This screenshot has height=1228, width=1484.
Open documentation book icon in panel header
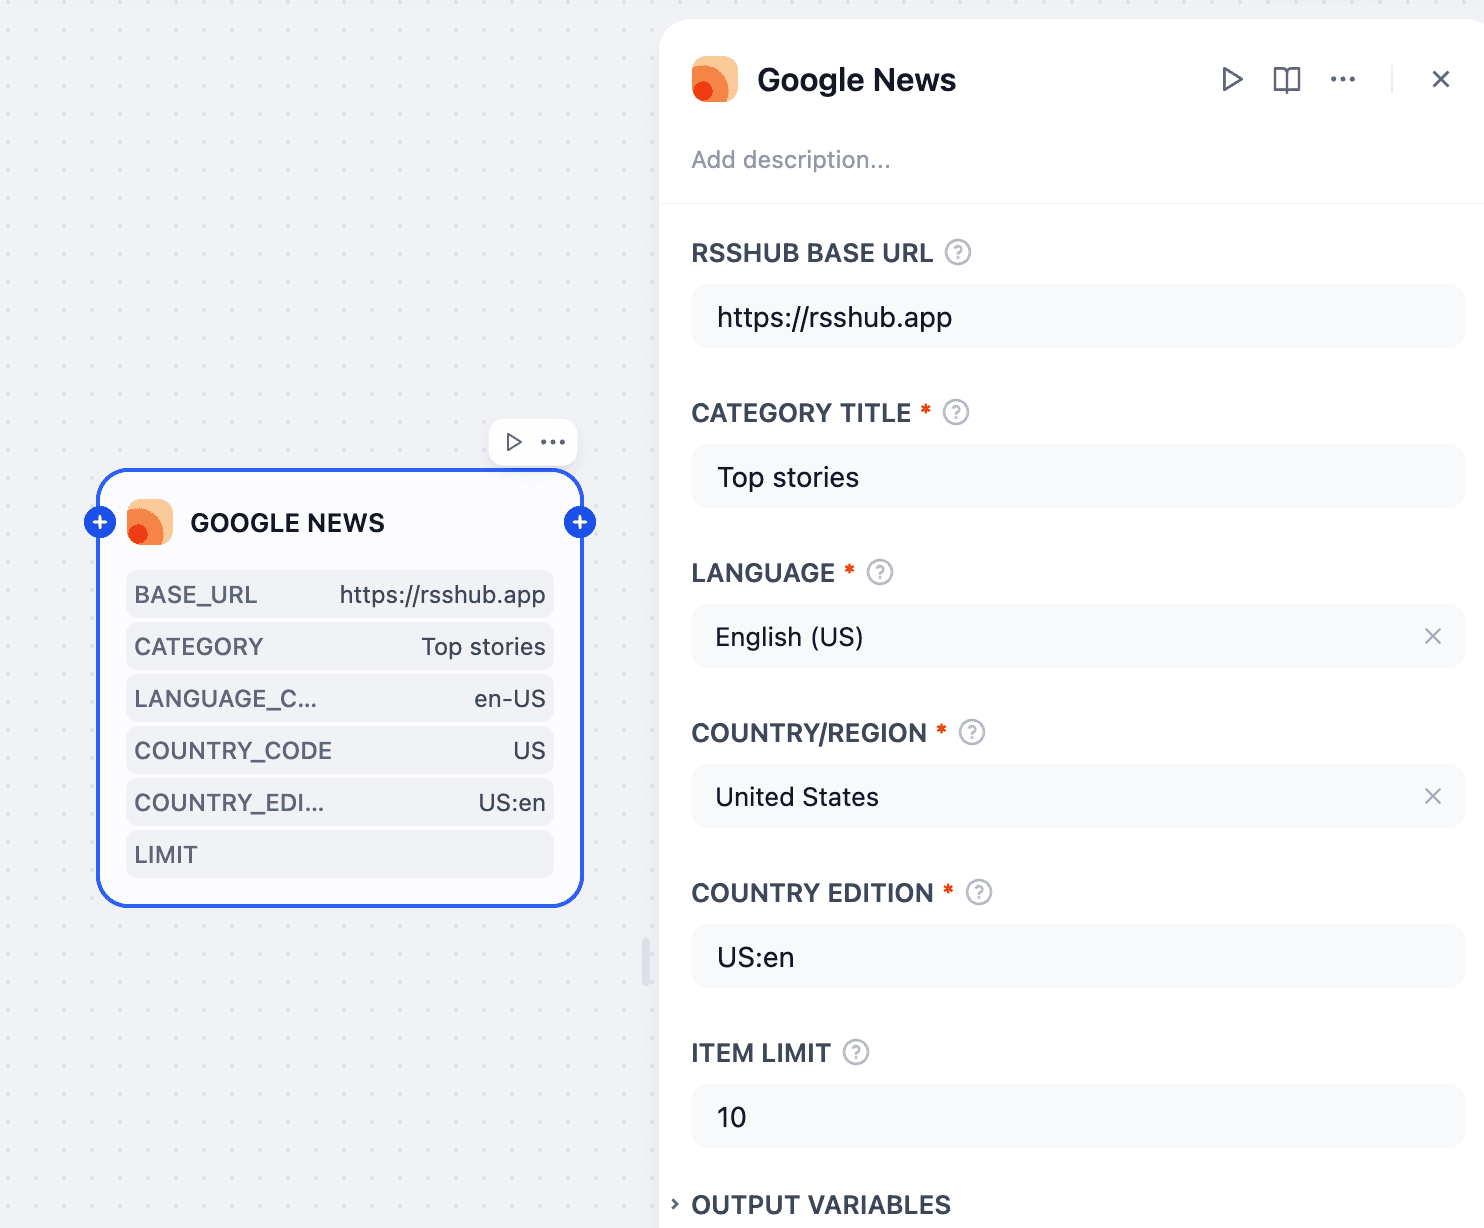[1286, 79]
